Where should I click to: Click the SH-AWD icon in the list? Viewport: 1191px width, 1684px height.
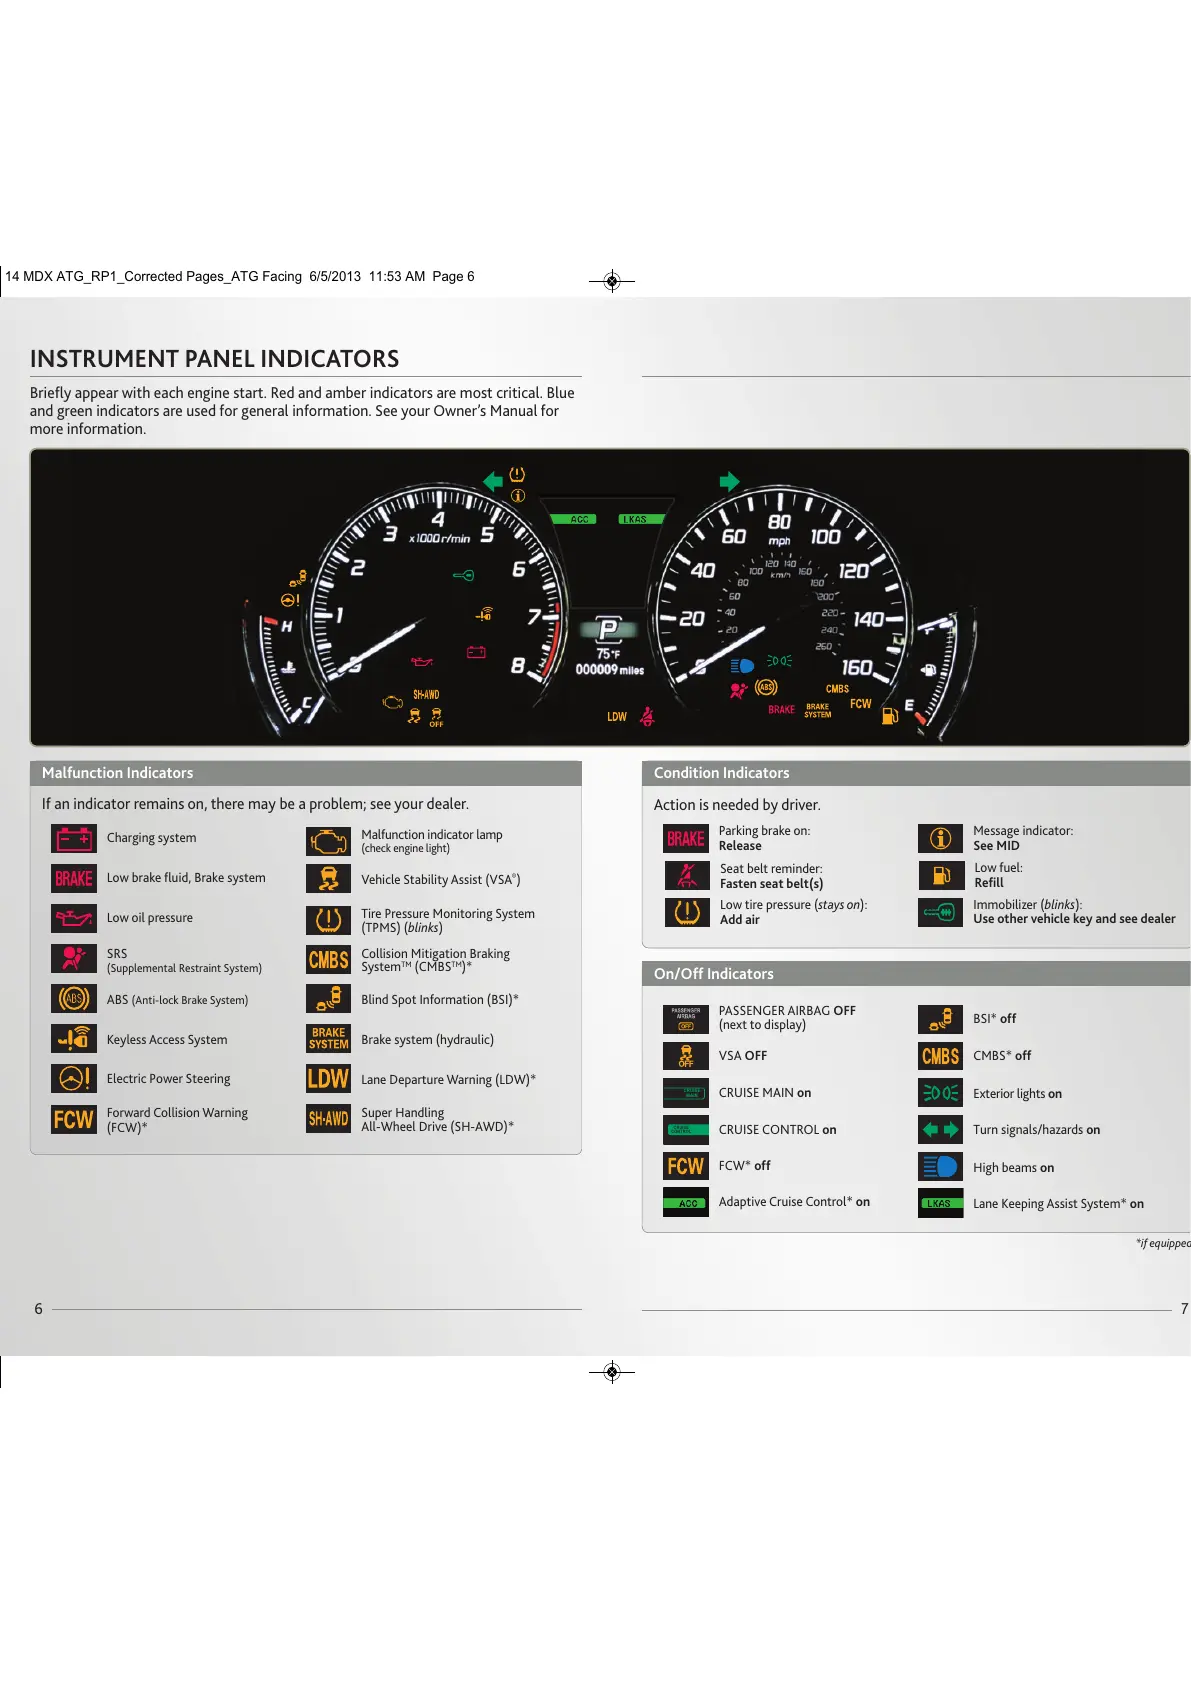coord(328,1119)
